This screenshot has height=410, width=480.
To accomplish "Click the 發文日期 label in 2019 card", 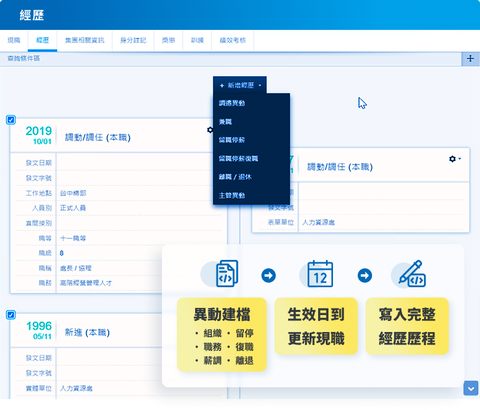I will (39, 163).
